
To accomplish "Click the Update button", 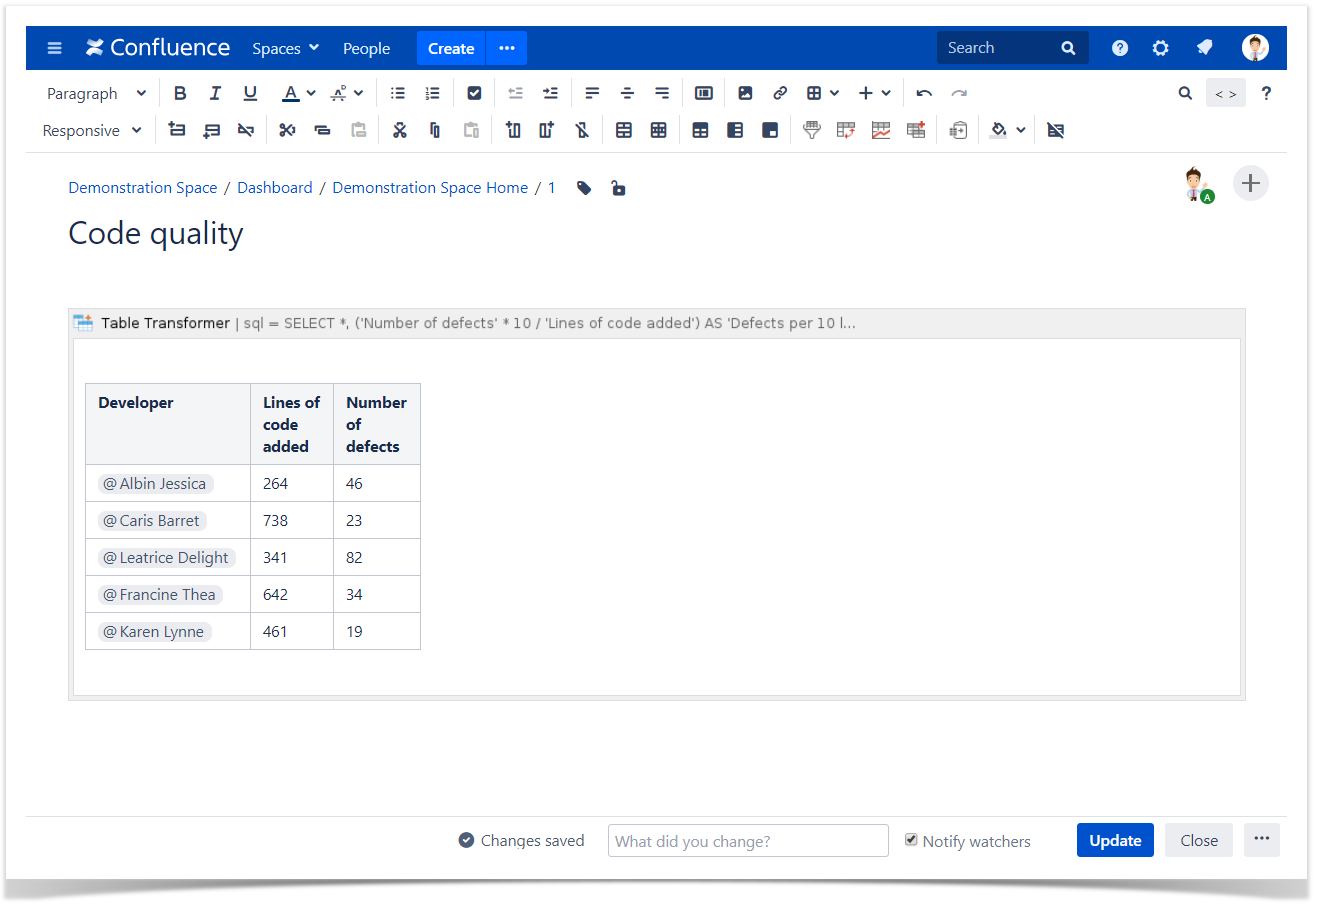I will coord(1115,840).
